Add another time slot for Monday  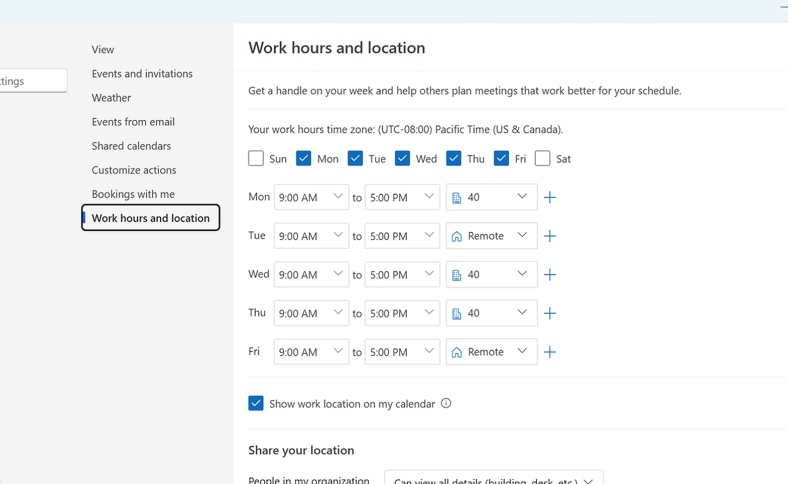click(x=550, y=198)
